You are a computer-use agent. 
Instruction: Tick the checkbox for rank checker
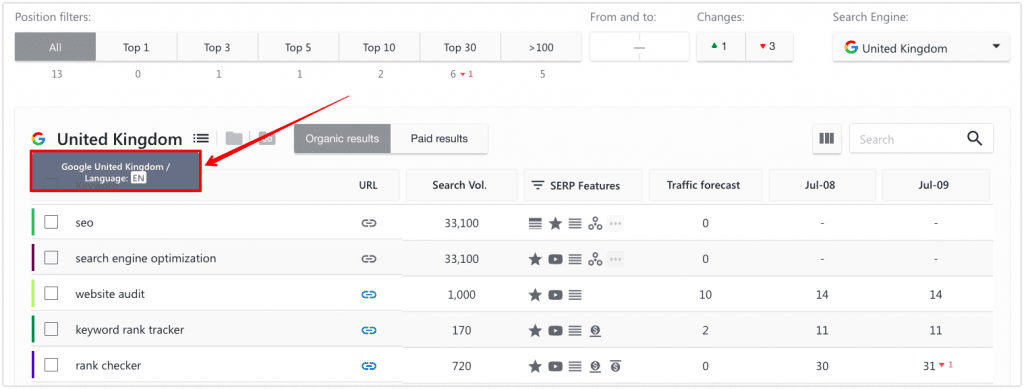point(51,365)
